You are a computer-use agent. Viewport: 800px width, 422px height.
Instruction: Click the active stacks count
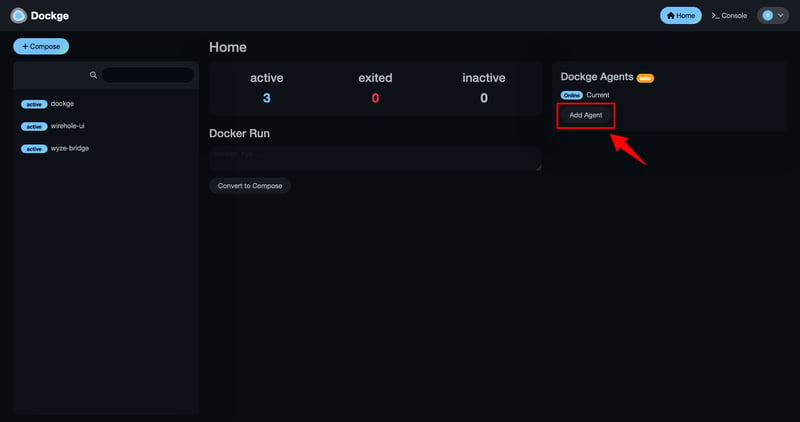coord(267,98)
